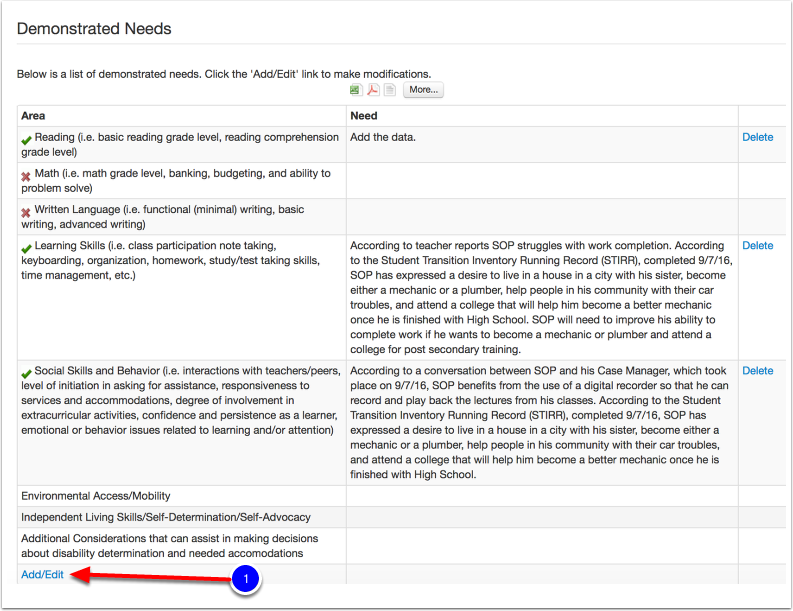The height and width of the screenshot is (611, 793).
Task: Click the green checkmark beside Reading
Action: (26, 140)
